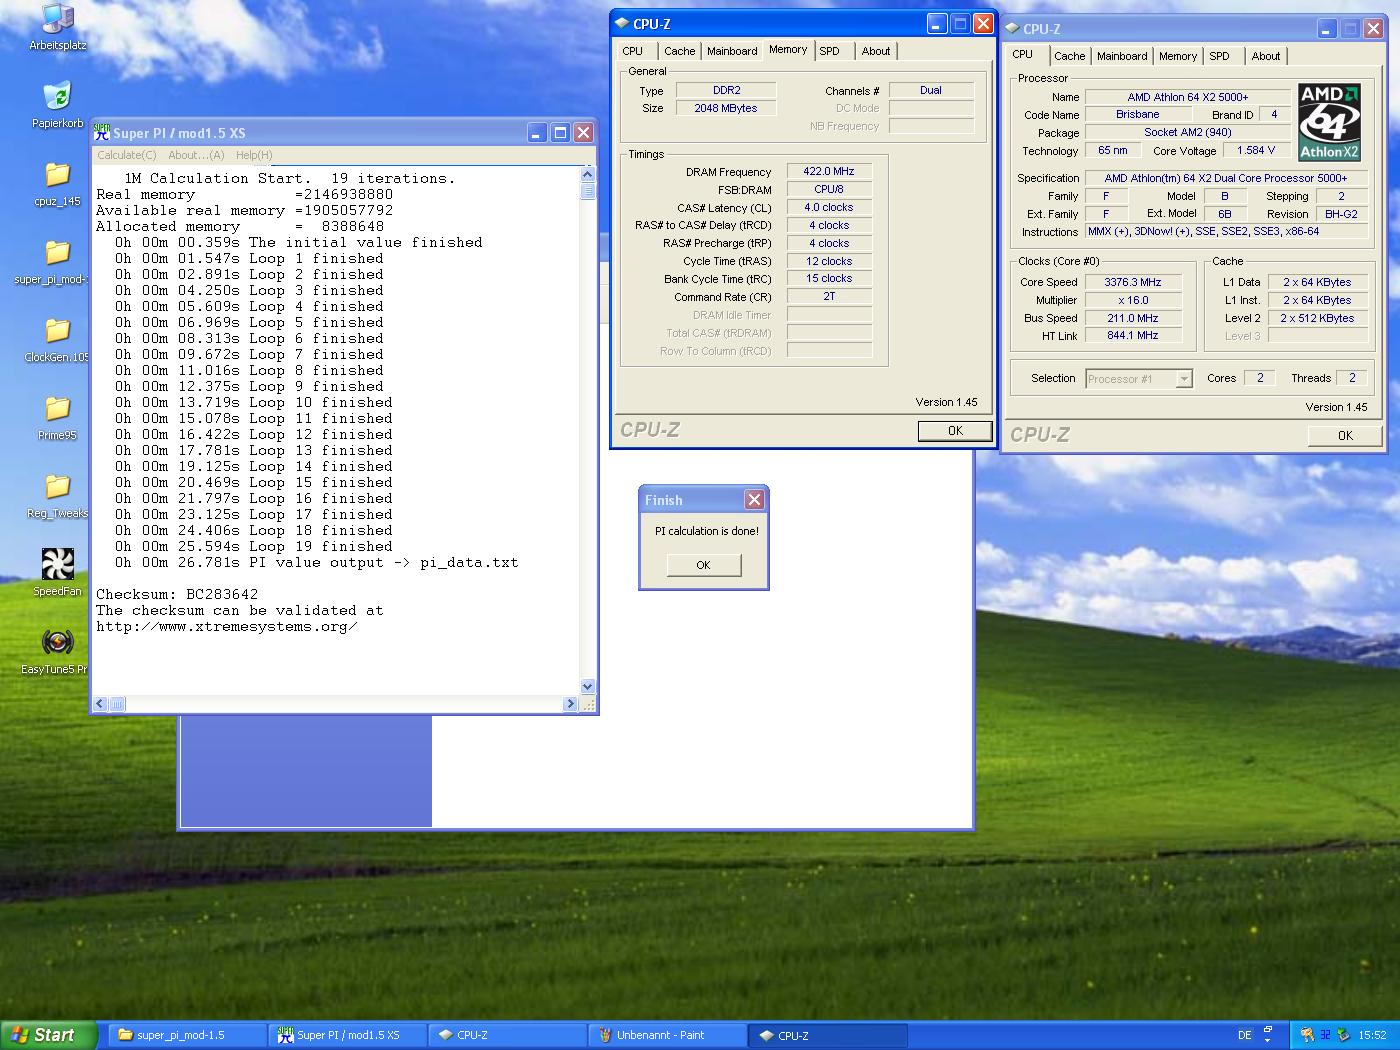The height and width of the screenshot is (1050, 1400).
Task: Click OK in the right CPU-Z window
Action: 1345,436
